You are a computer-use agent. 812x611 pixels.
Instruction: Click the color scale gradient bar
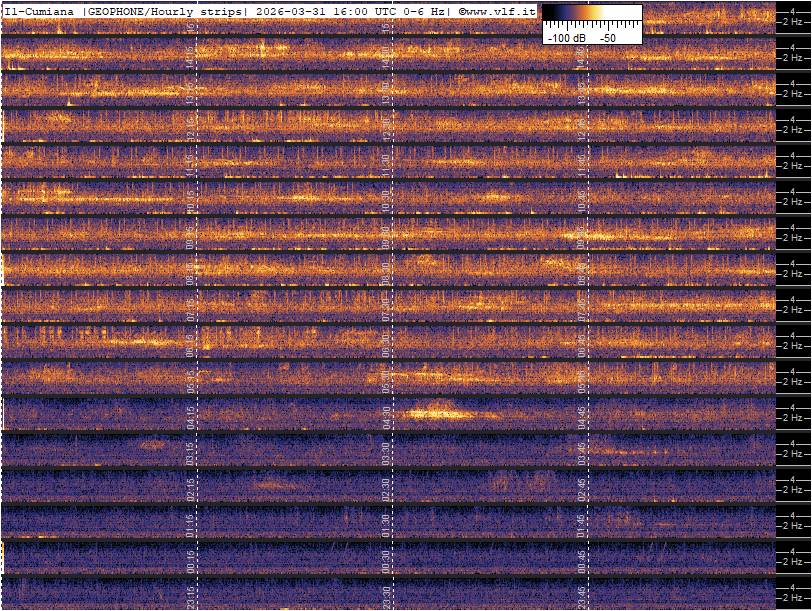(592, 14)
